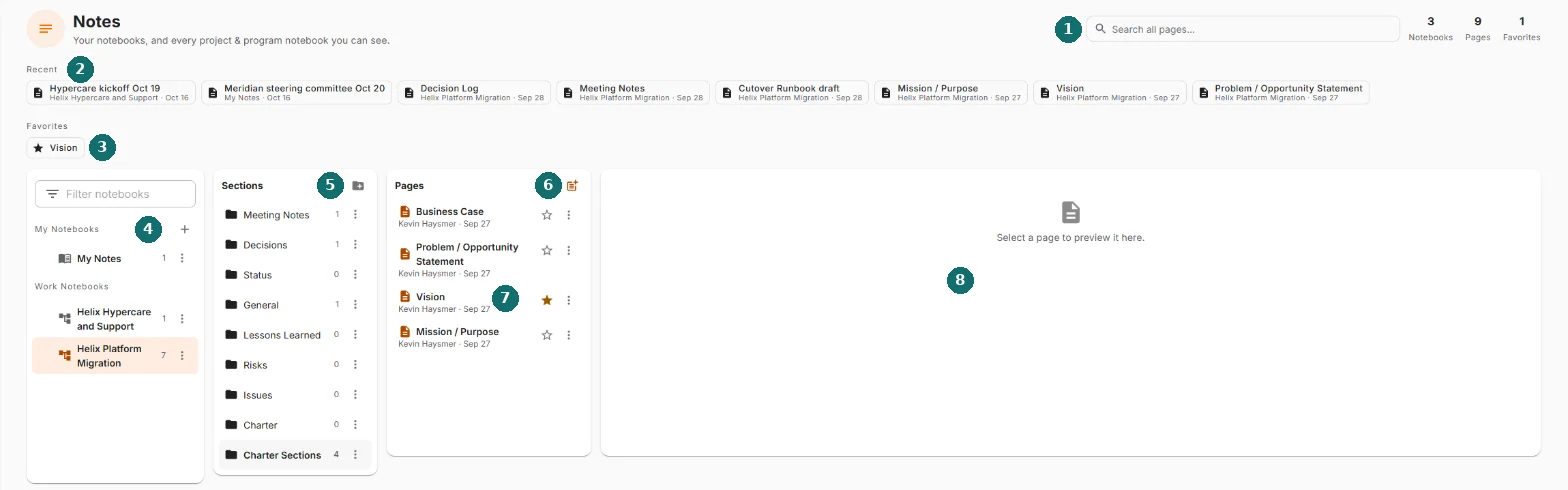Click the Mission / Purpose page document icon
1568x490 pixels.
(x=405, y=332)
